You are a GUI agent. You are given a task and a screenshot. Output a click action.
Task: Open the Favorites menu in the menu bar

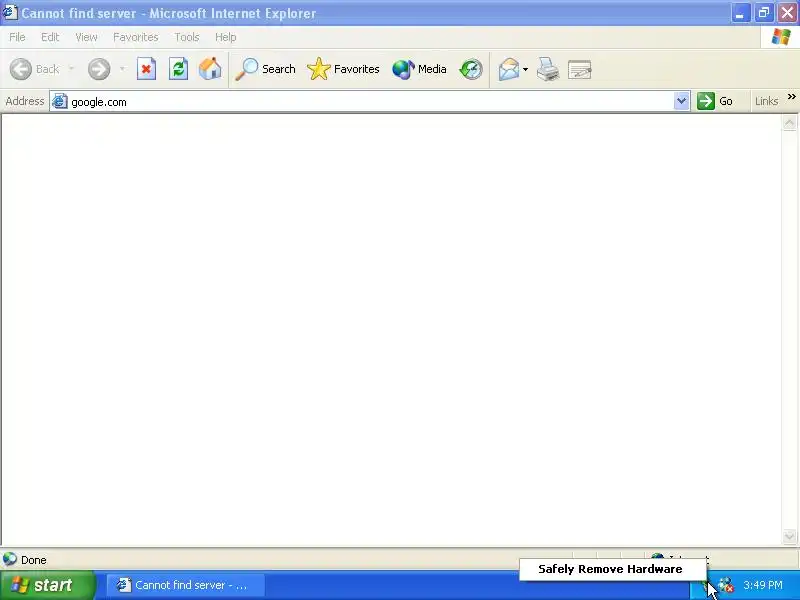coord(136,37)
